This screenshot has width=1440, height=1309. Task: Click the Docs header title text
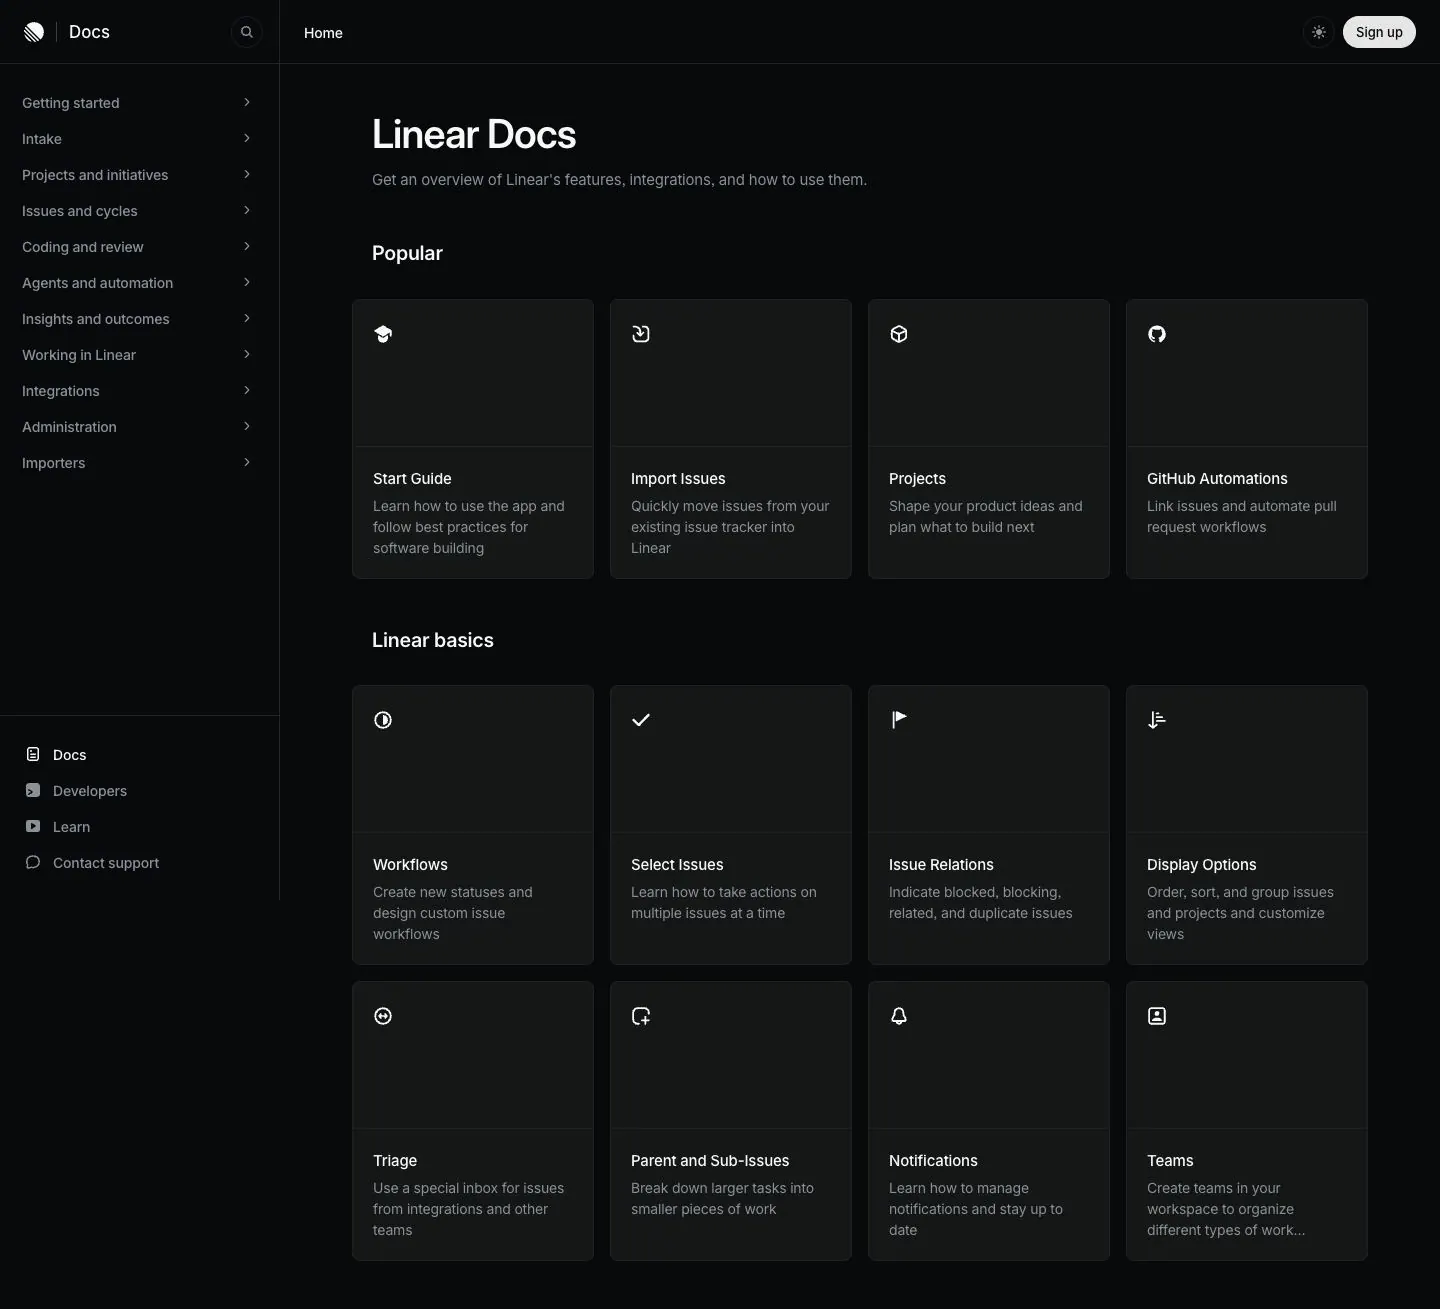click(89, 32)
